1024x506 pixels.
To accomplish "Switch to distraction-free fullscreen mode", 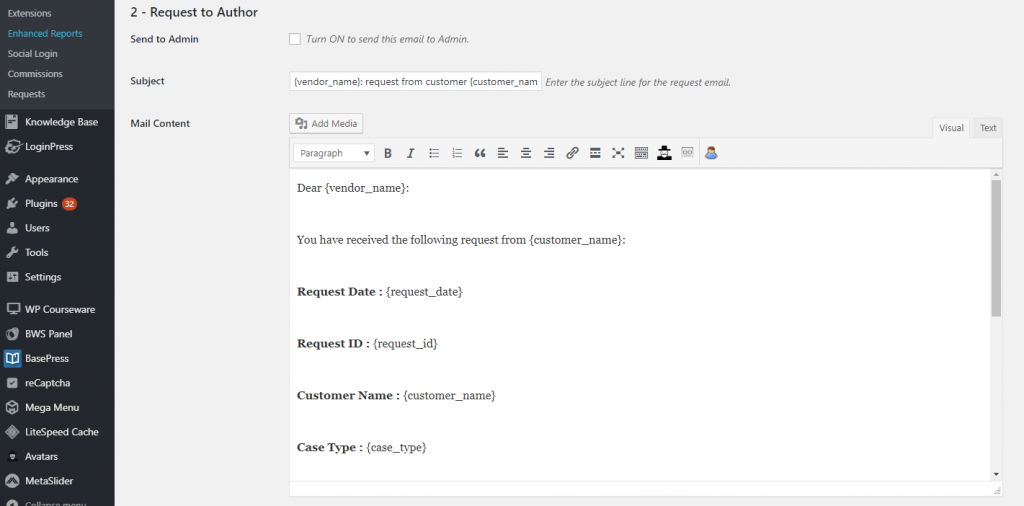I will pos(618,153).
